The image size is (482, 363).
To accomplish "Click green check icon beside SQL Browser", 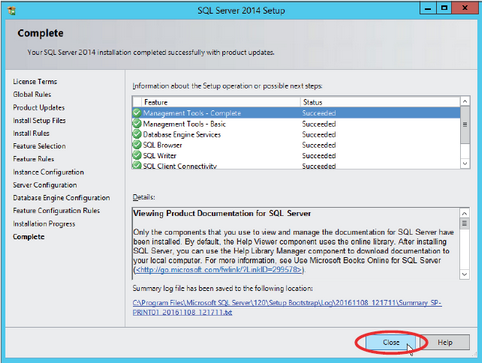I will click(x=137, y=145).
